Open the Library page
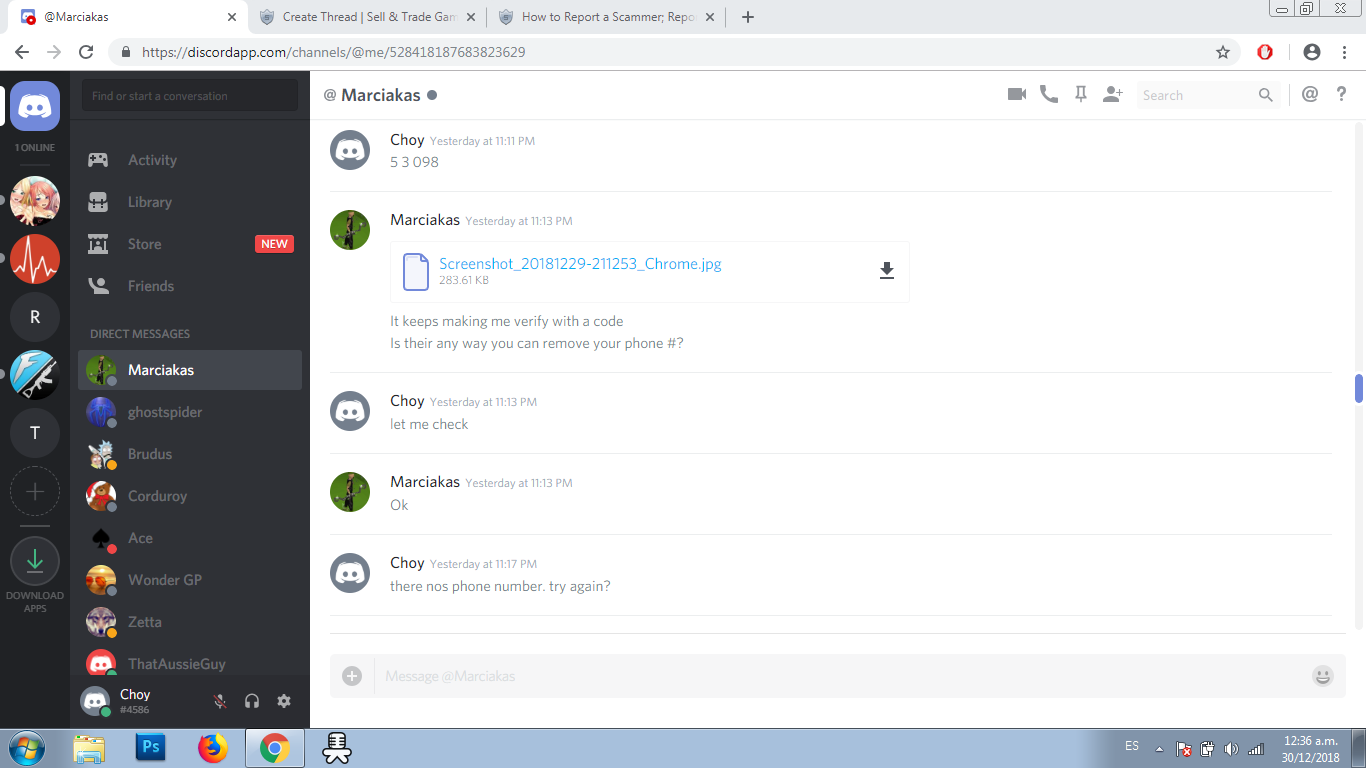 pos(190,202)
